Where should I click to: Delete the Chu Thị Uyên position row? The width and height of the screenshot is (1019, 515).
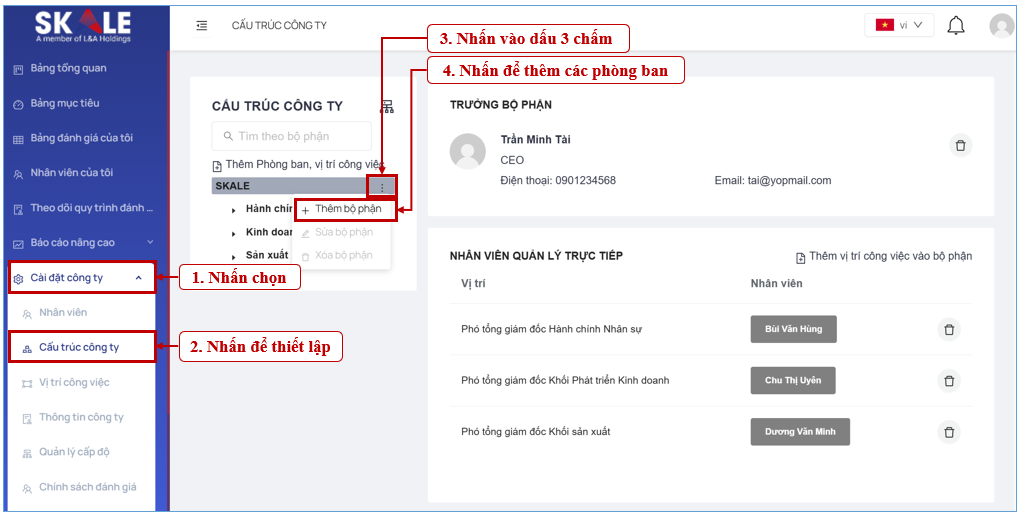click(949, 380)
